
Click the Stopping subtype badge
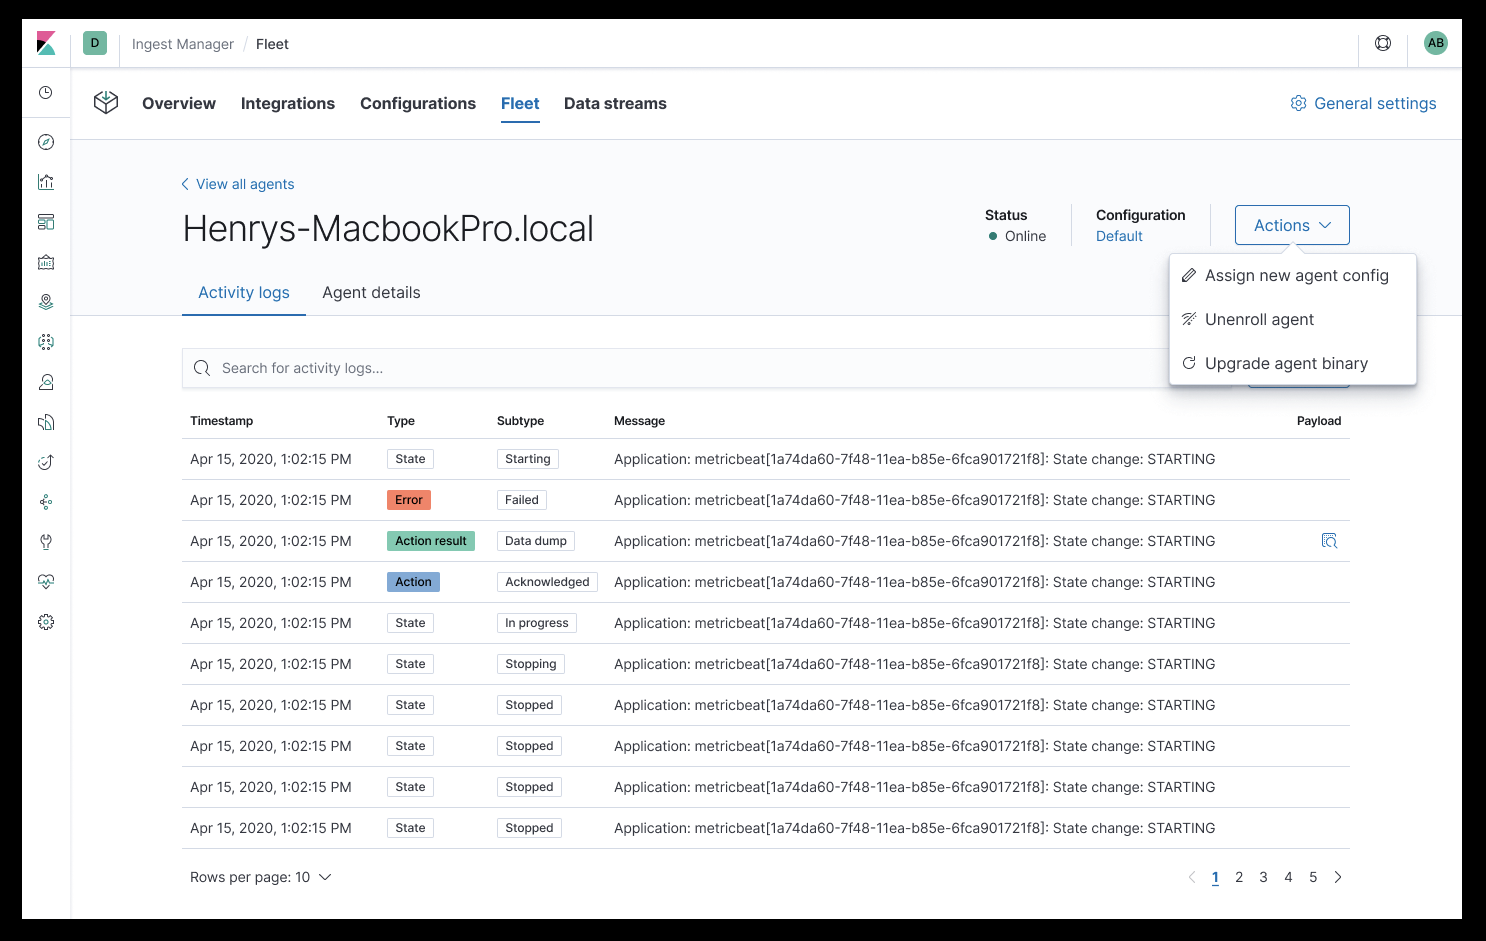[531, 664]
